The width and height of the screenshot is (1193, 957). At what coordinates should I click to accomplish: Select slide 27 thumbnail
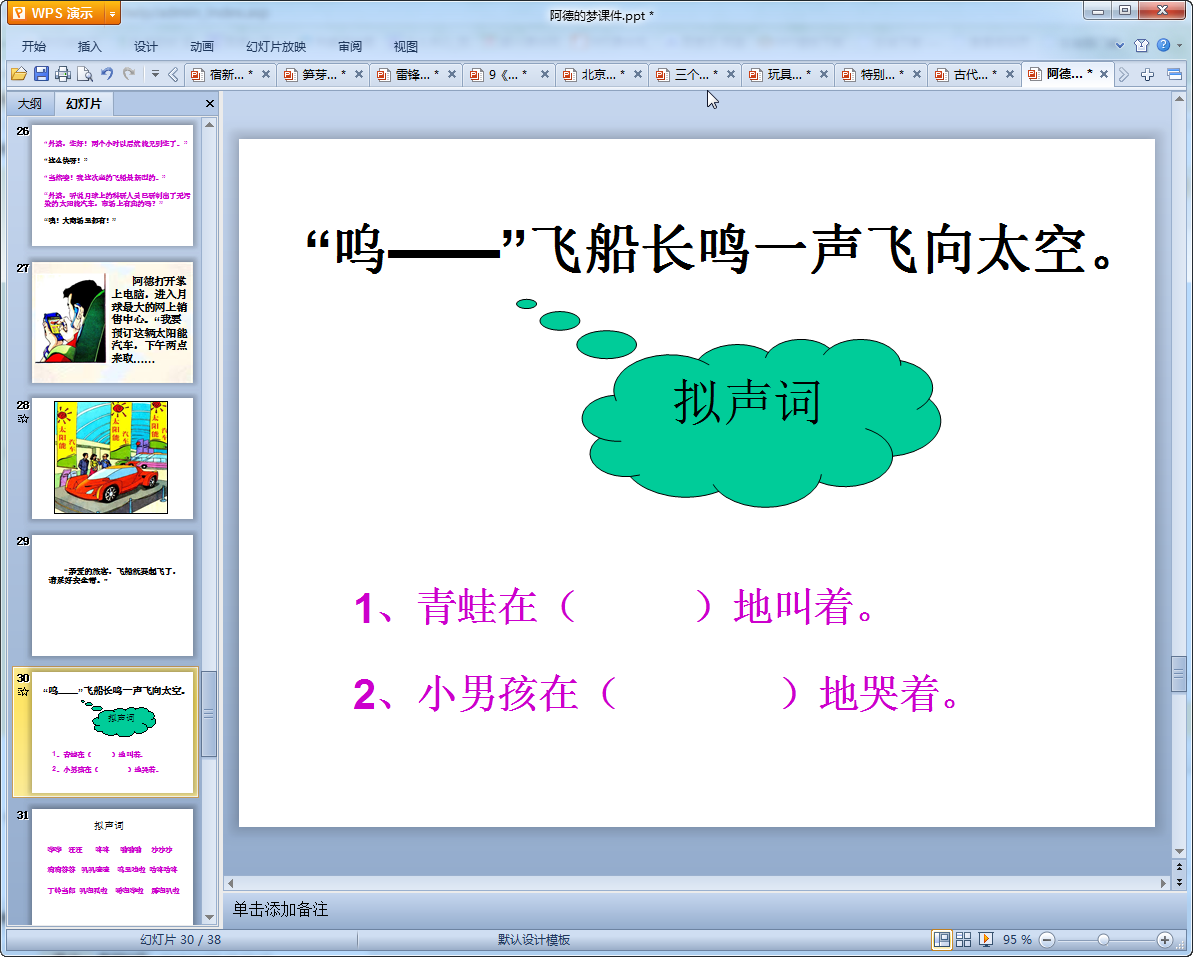pos(113,322)
